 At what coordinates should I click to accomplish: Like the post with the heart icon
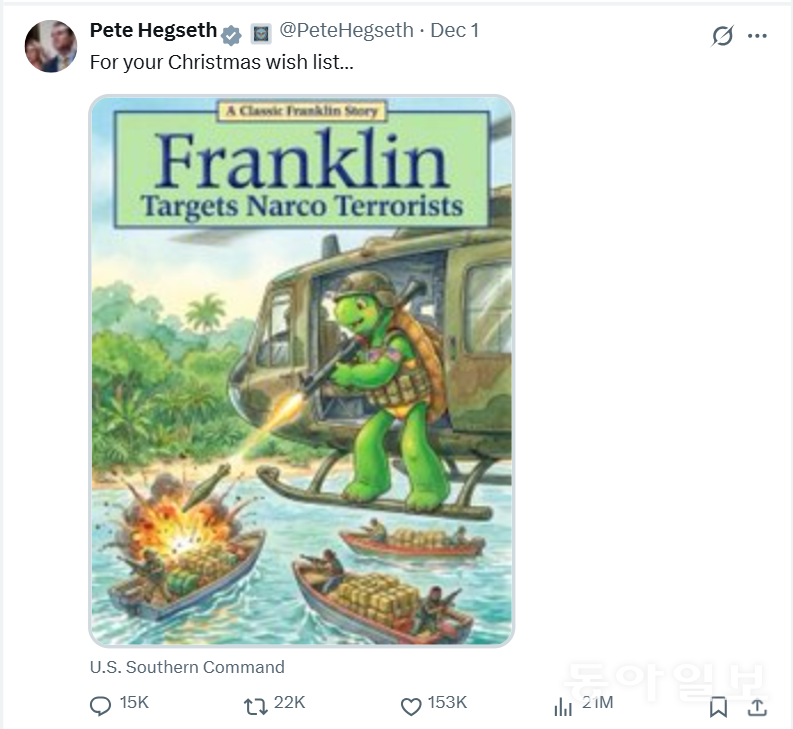411,706
